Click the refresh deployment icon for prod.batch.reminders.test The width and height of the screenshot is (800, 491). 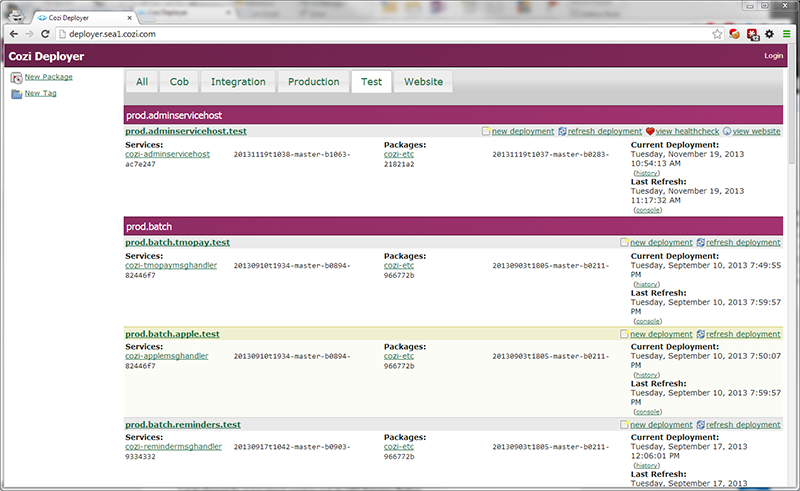point(701,425)
